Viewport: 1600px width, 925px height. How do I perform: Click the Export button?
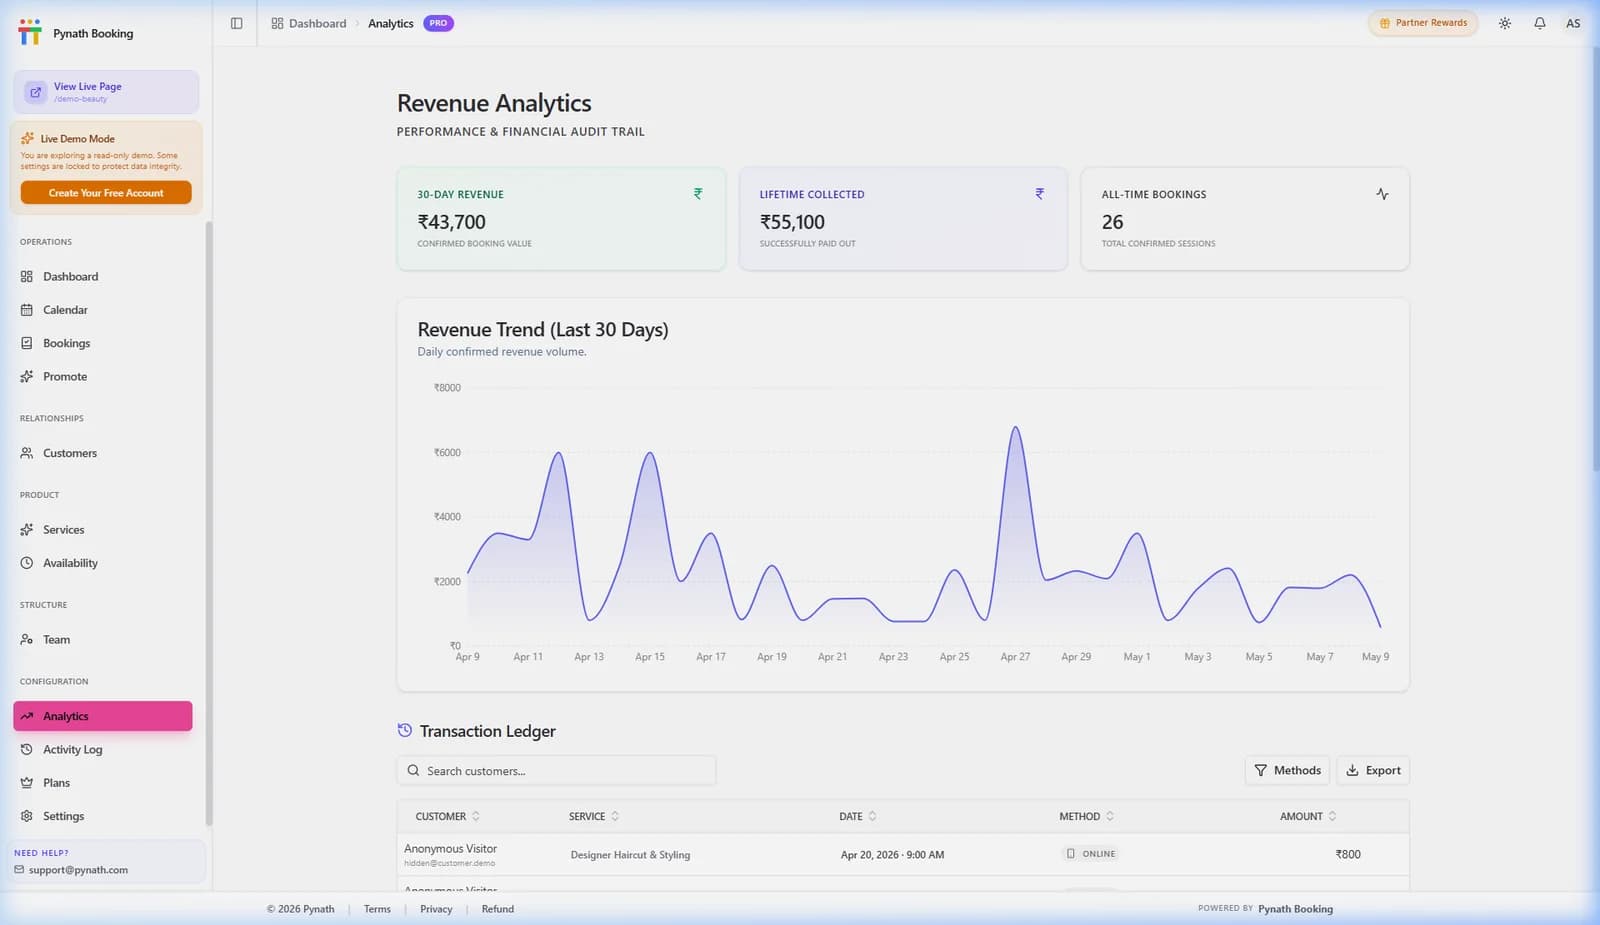(1373, 770)
